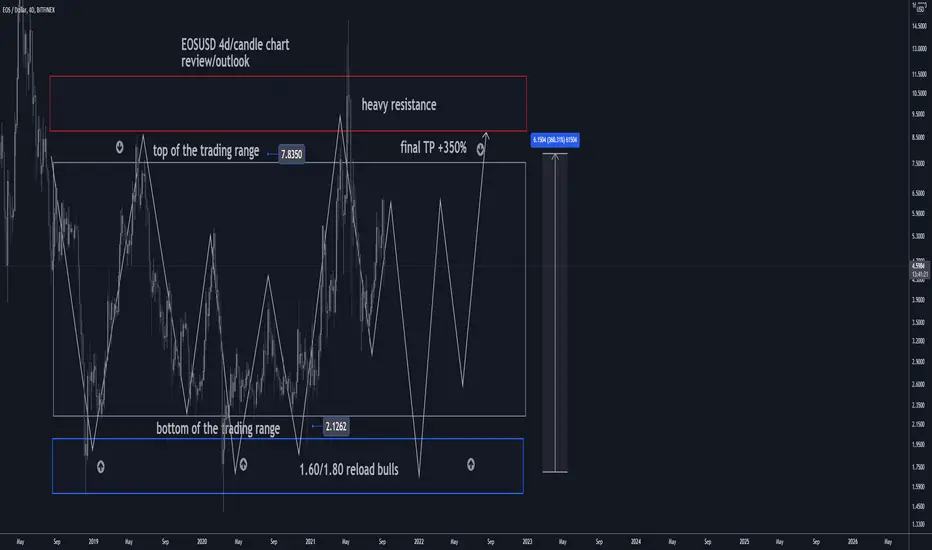Click the 2019 label on the time axis

(93, 542)
